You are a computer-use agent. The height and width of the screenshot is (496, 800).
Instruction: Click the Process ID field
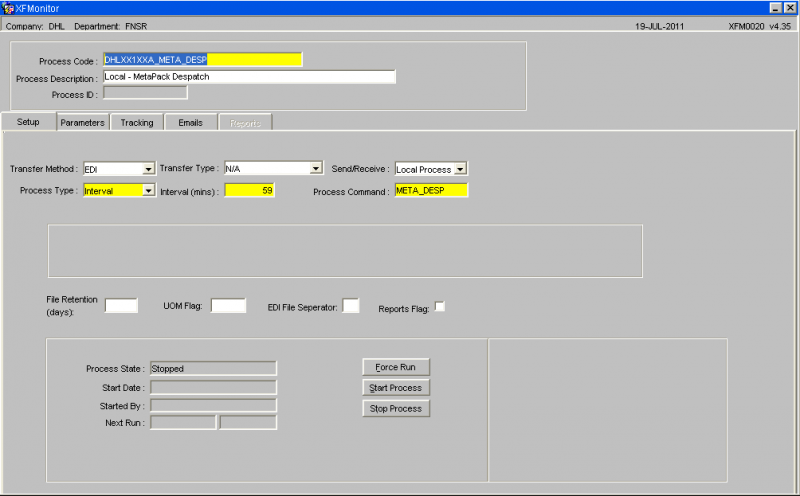145,93
